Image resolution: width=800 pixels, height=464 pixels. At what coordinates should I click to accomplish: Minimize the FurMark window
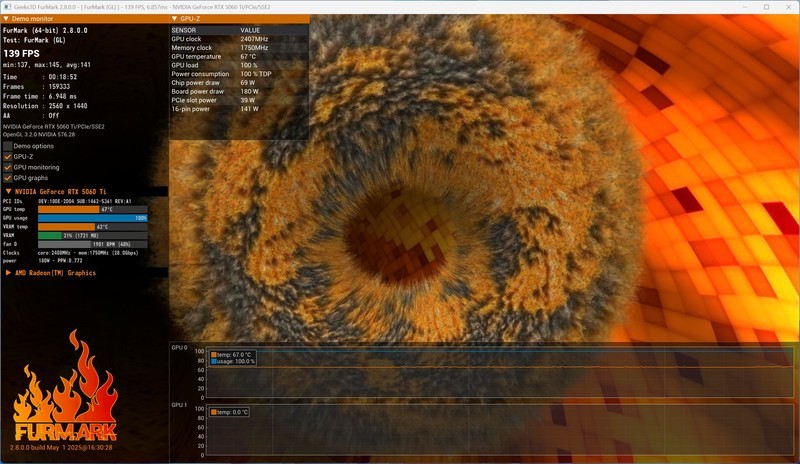pos(745,7)
